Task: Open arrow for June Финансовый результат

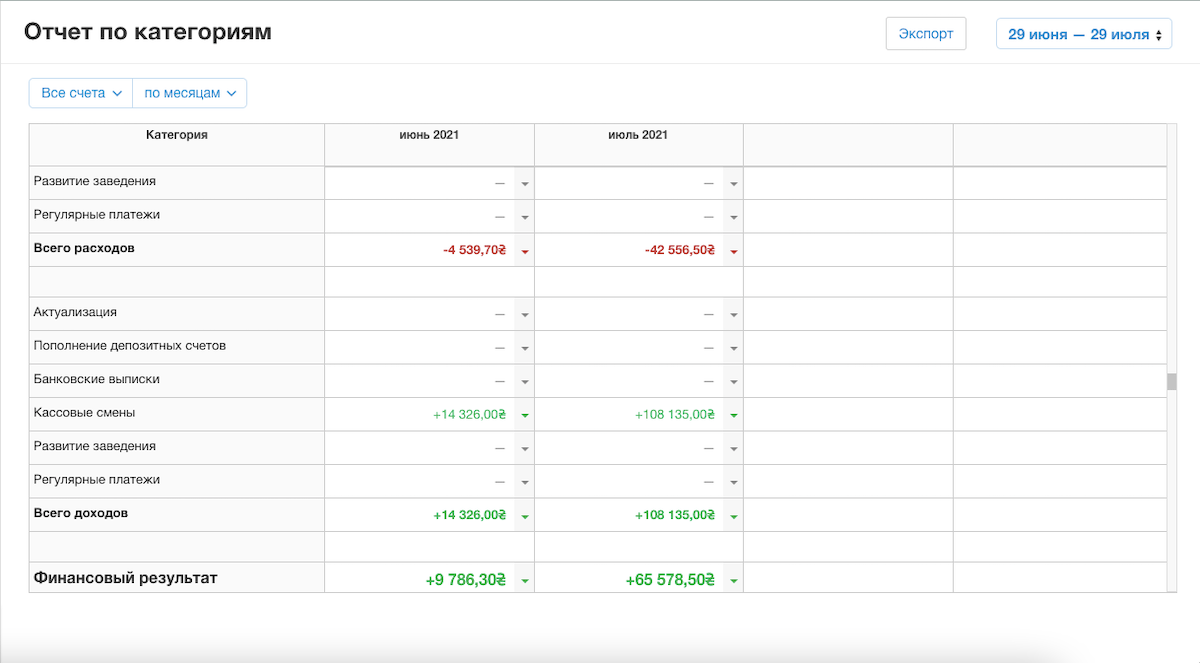Action: click(525, 580)
